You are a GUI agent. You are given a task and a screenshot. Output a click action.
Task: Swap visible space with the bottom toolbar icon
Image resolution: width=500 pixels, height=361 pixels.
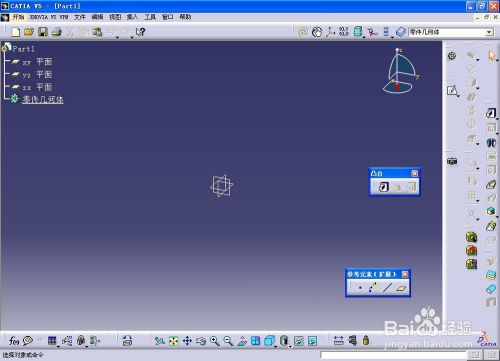pyautogui.click(x=312, y=341)
